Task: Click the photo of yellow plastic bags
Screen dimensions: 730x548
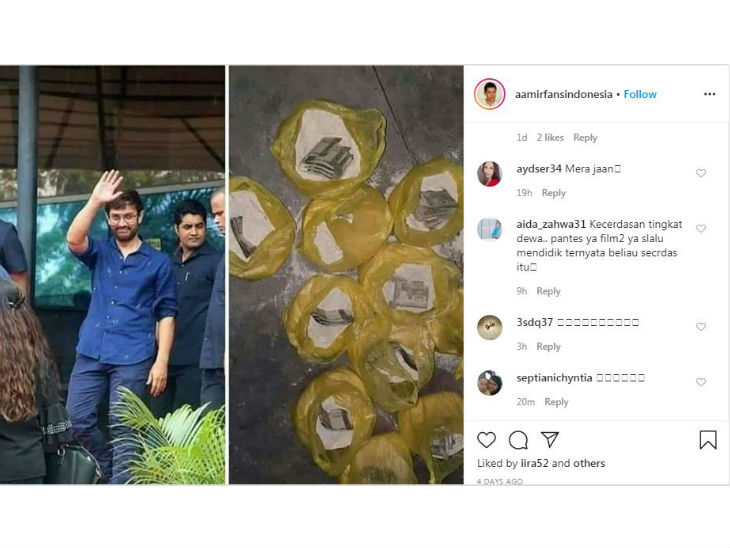Action: point(346,275)
